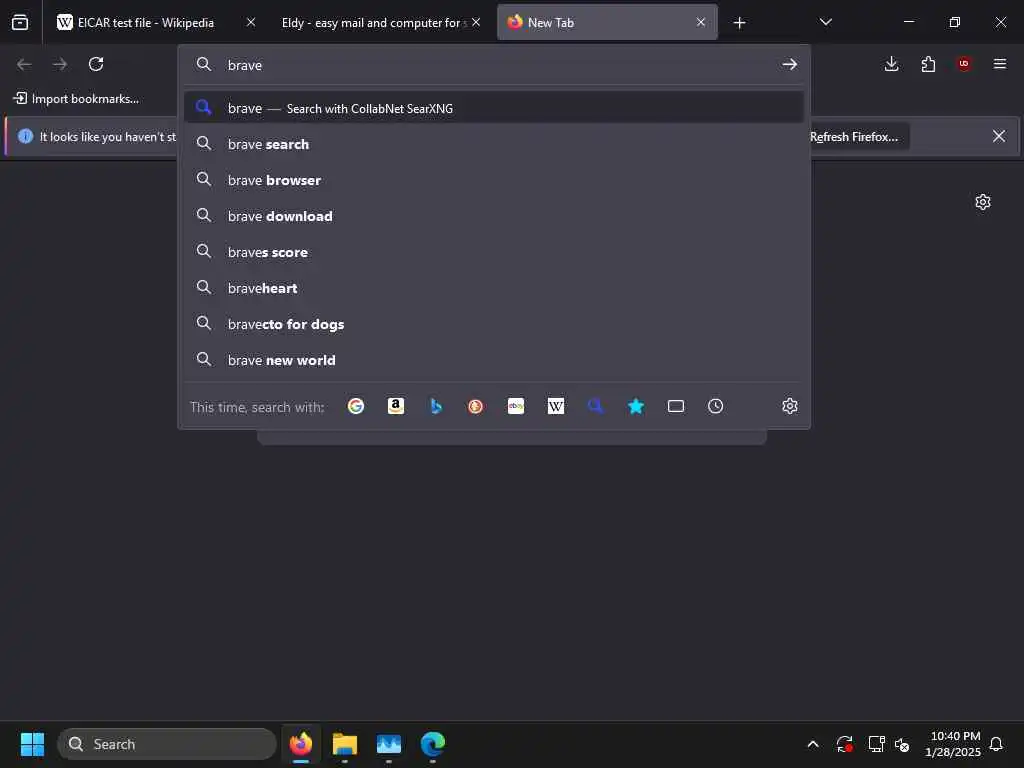1024x768 pixels.
Task: Search with DuckDuckGo one-off icon
Action: click(475, 406)
